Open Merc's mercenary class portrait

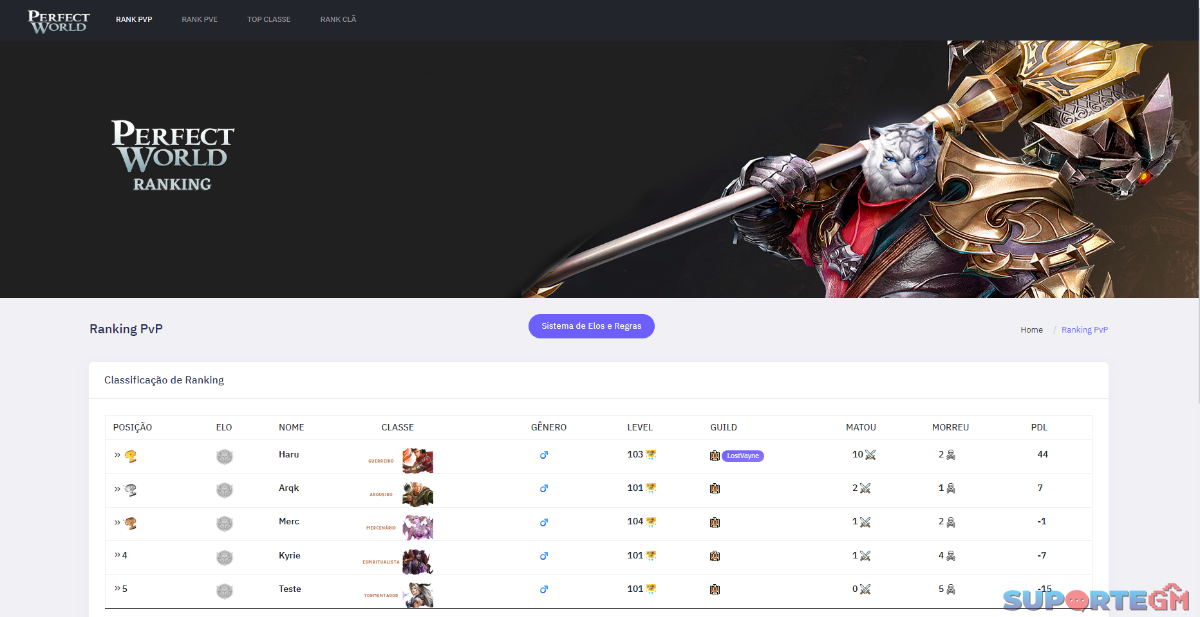point(418,527)
